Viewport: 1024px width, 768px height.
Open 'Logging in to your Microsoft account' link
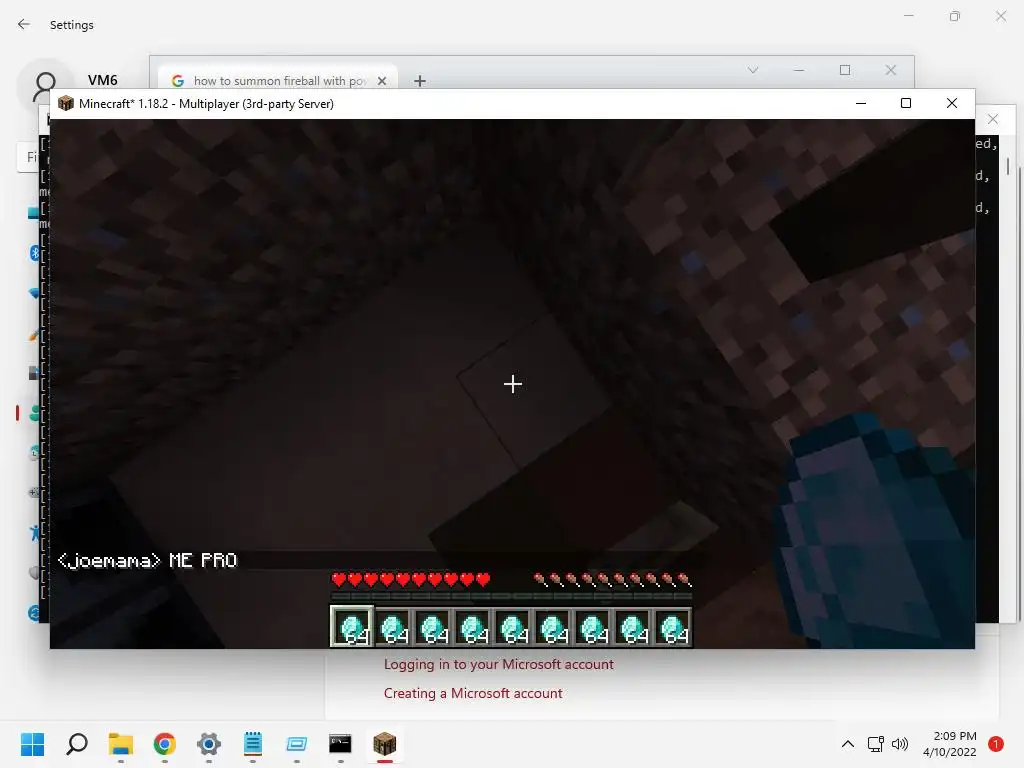point(498,664)
